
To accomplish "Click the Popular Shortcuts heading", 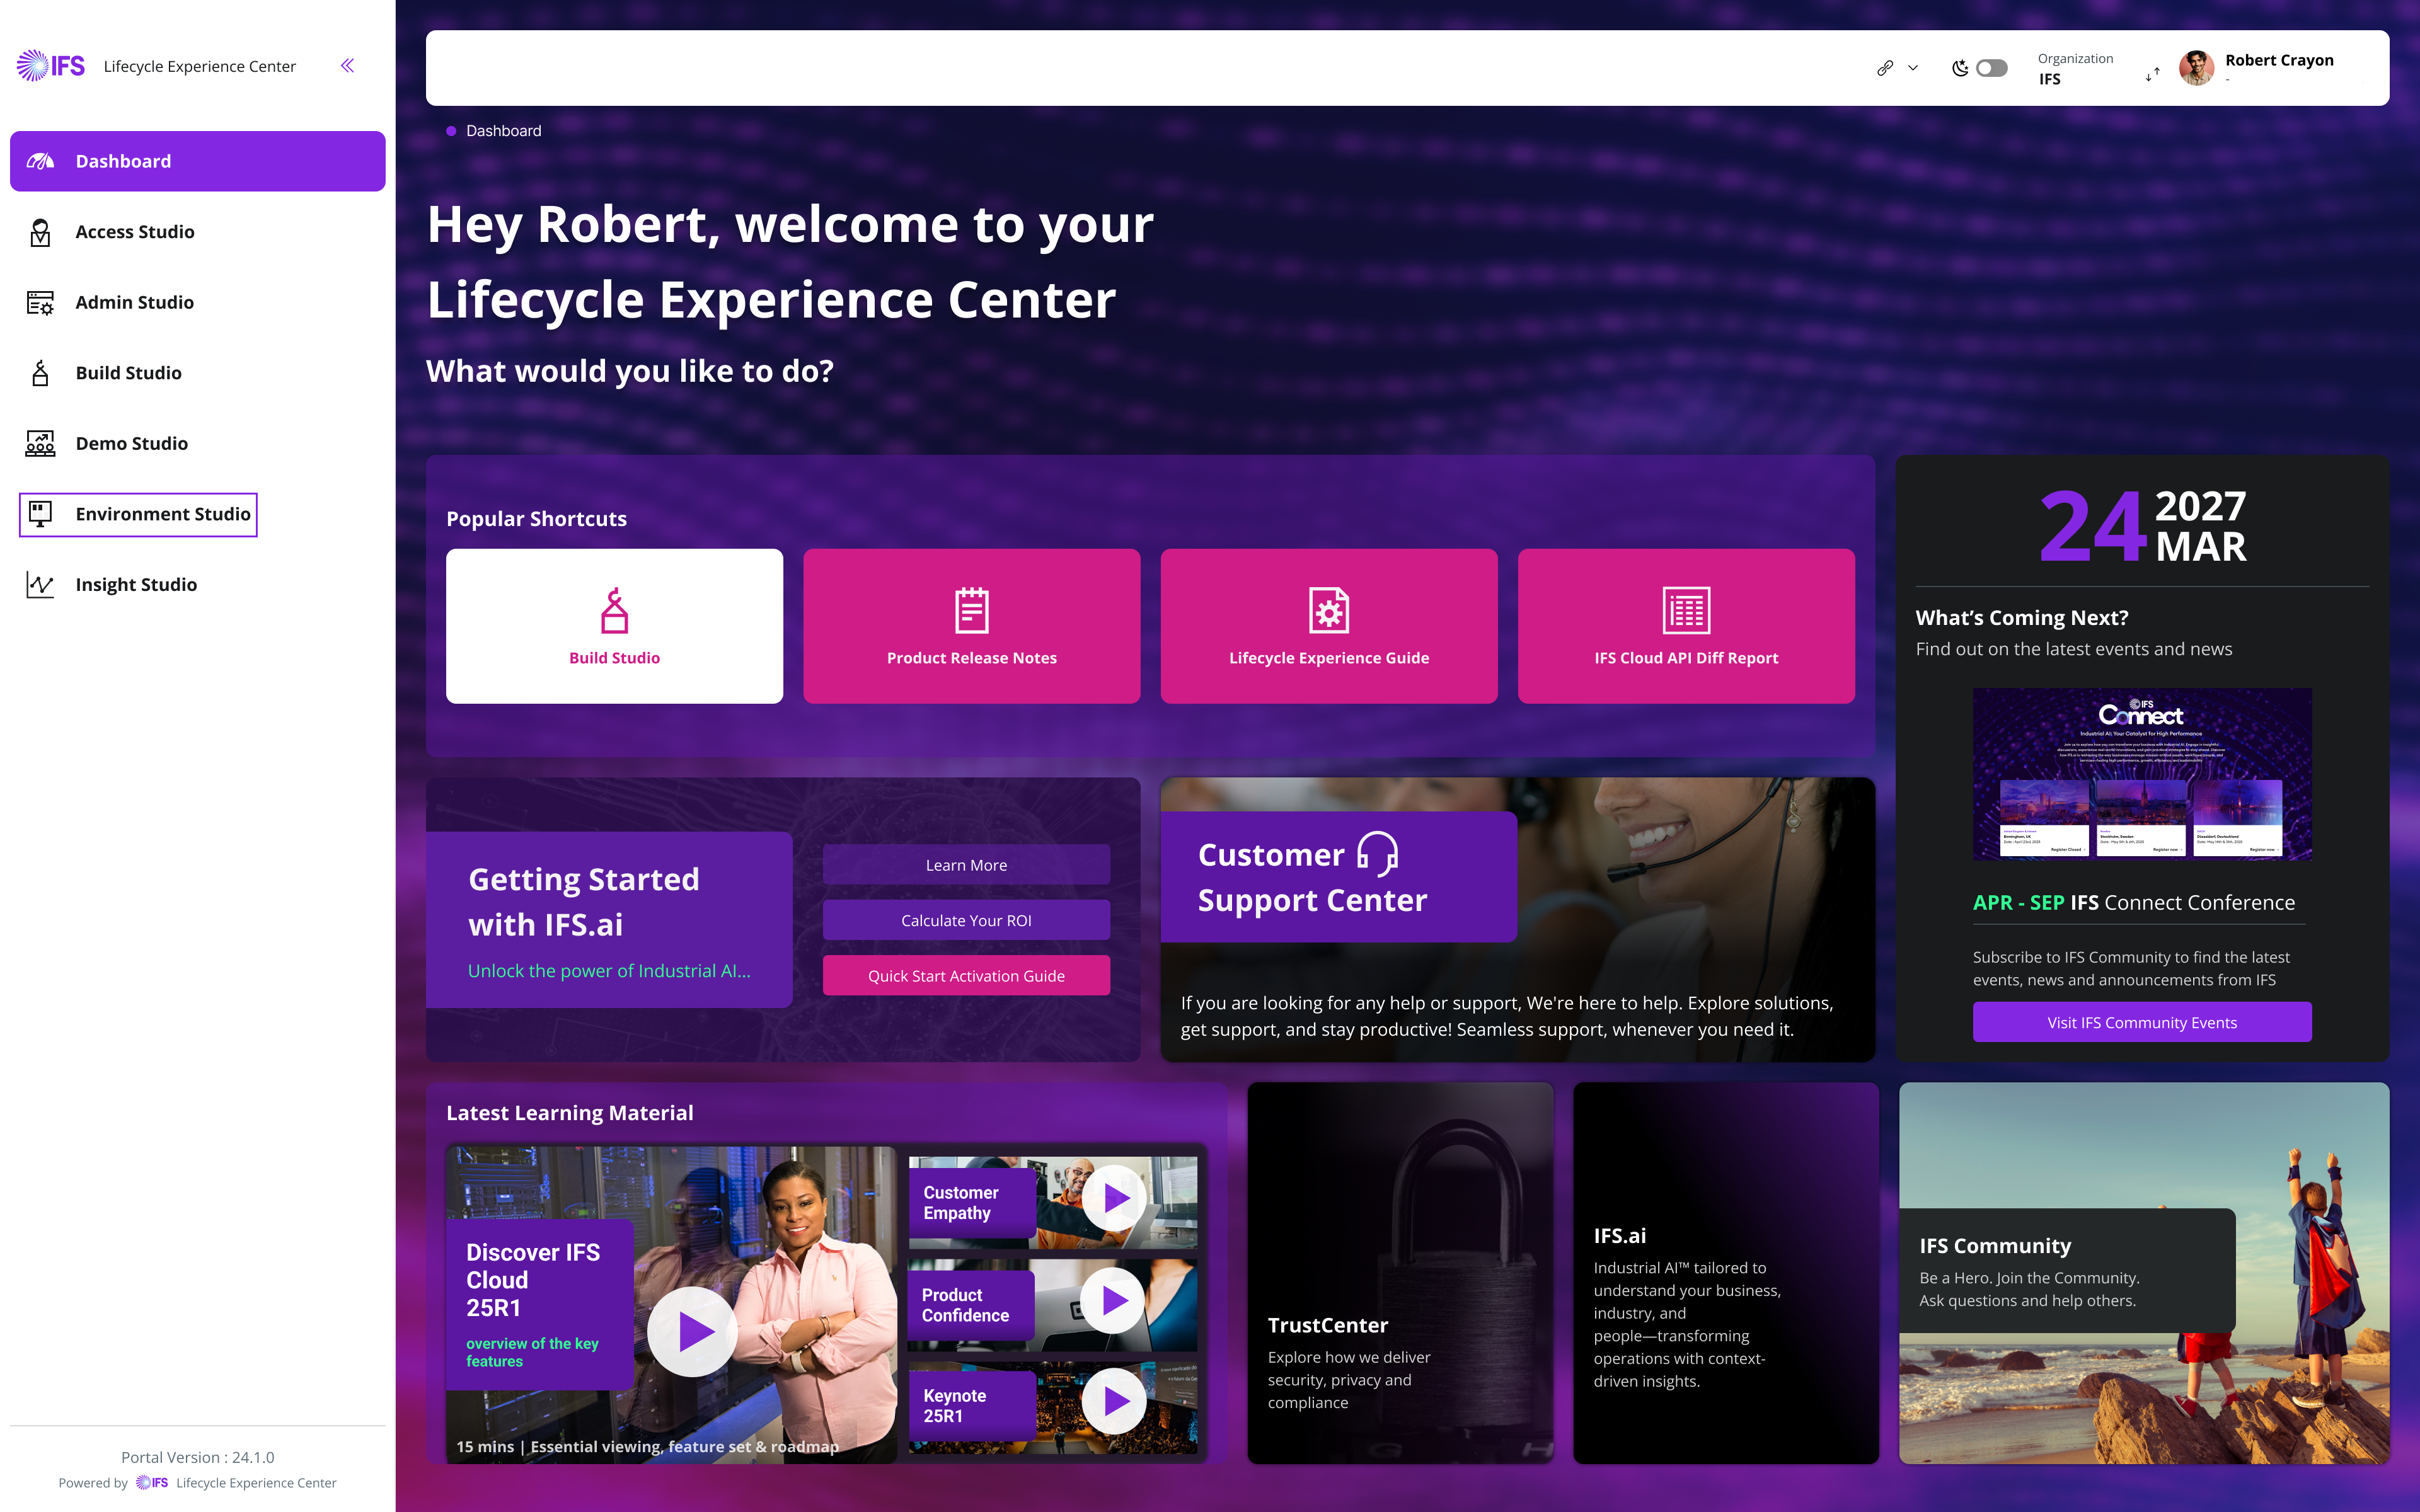I will (x=536, y=519).
